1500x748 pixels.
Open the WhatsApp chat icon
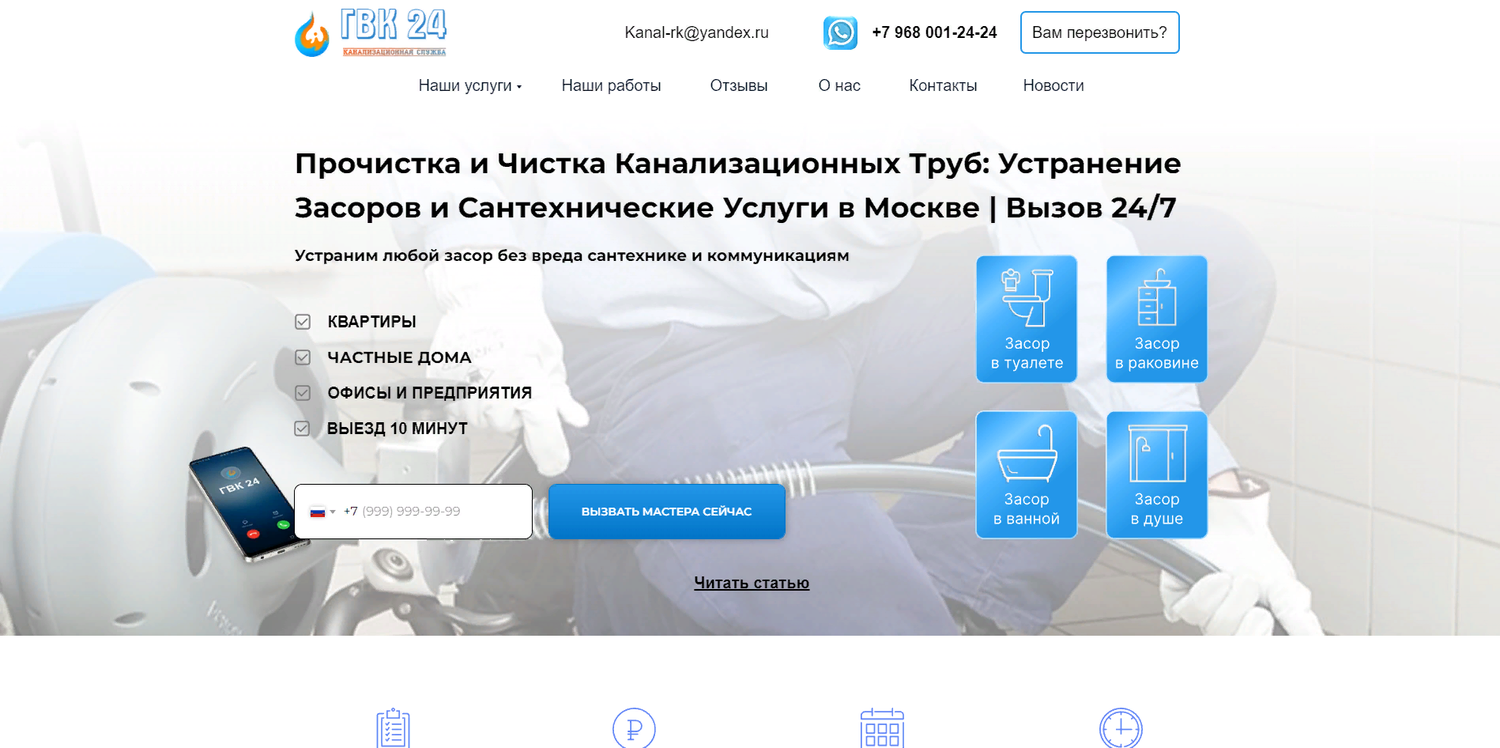pos(840,33)
